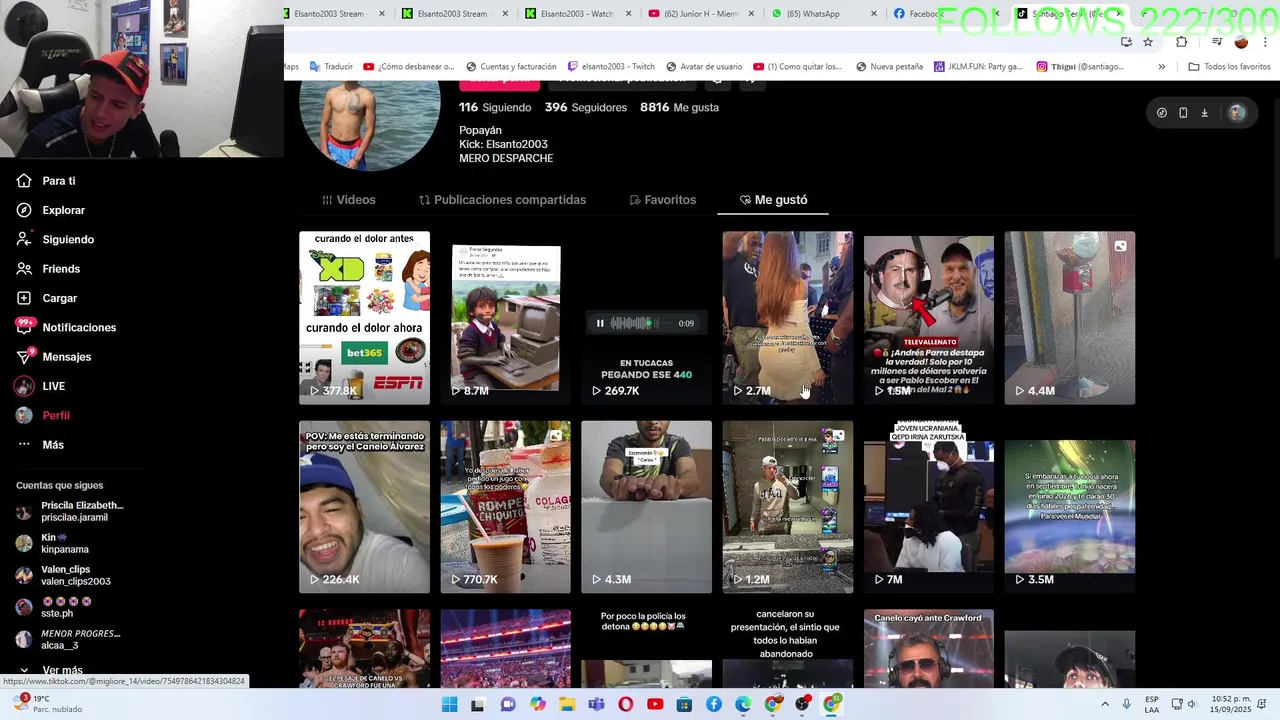Viewport: 1280px width, 720px height.
Task: Show hidden system tray icons
Action: click(1105, 704)
